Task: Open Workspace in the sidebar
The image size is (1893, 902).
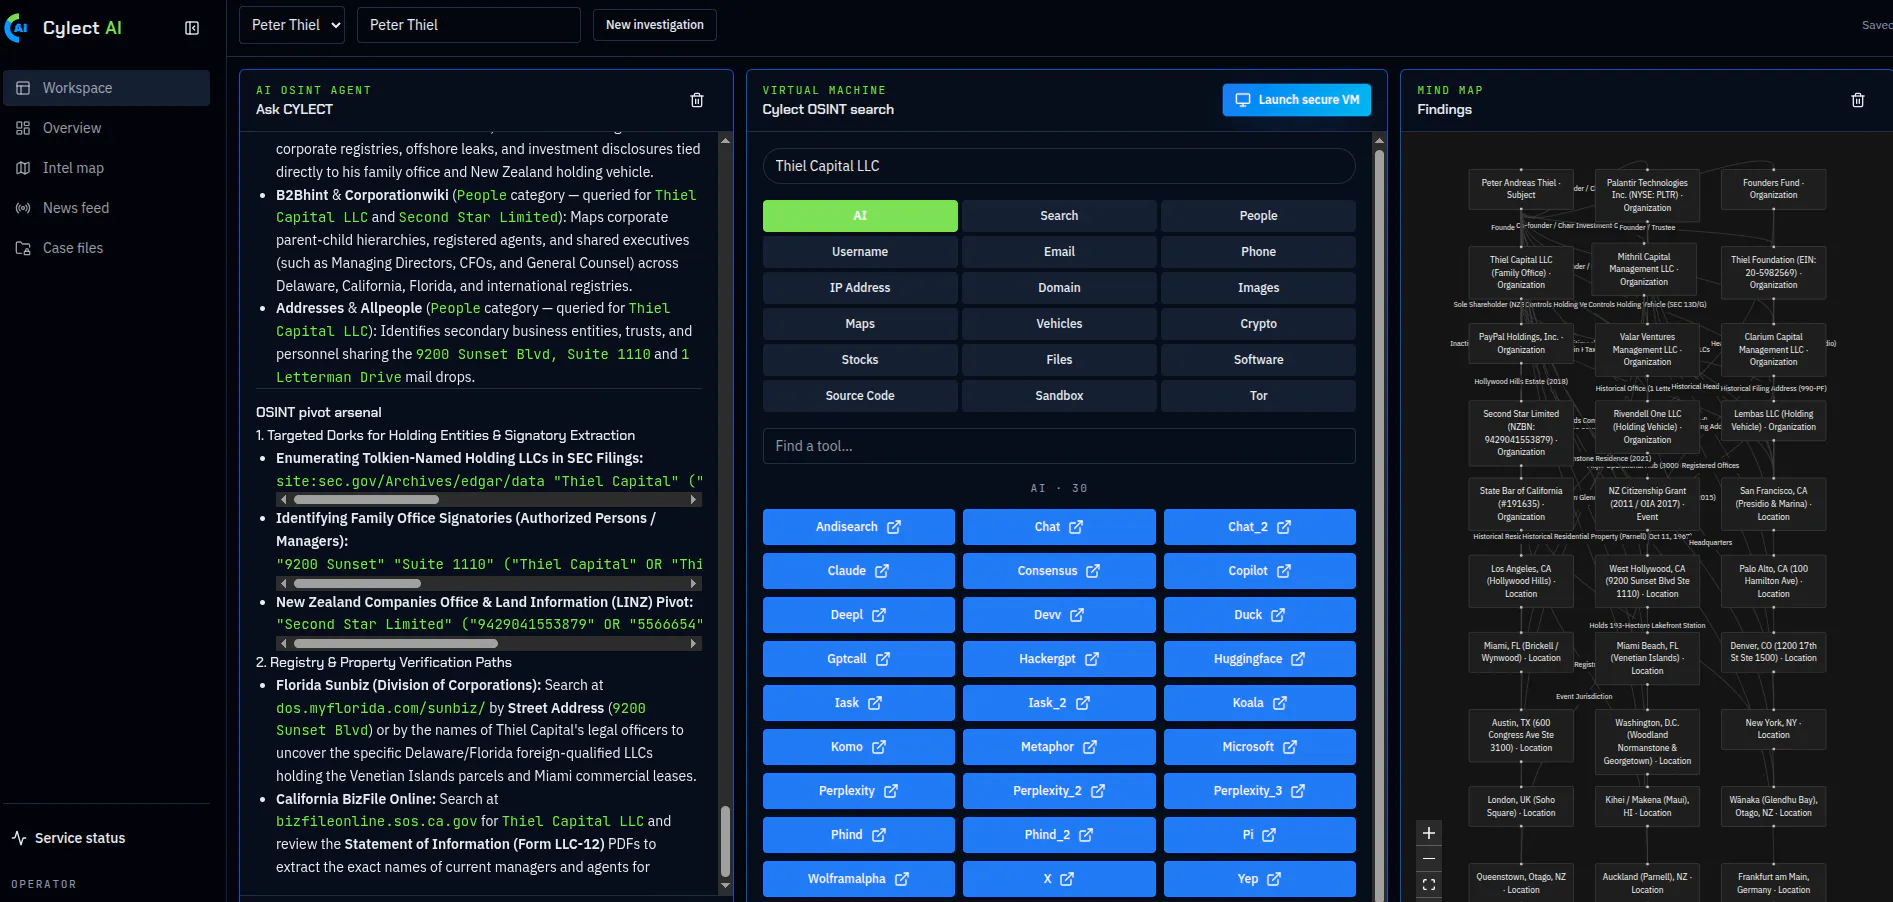Action: pos(107,88)
